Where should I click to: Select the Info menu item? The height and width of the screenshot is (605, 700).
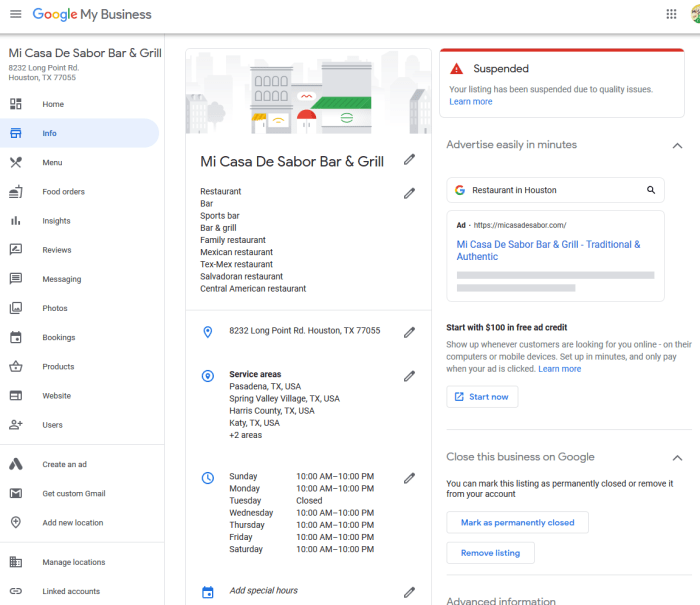coord(50,133)
